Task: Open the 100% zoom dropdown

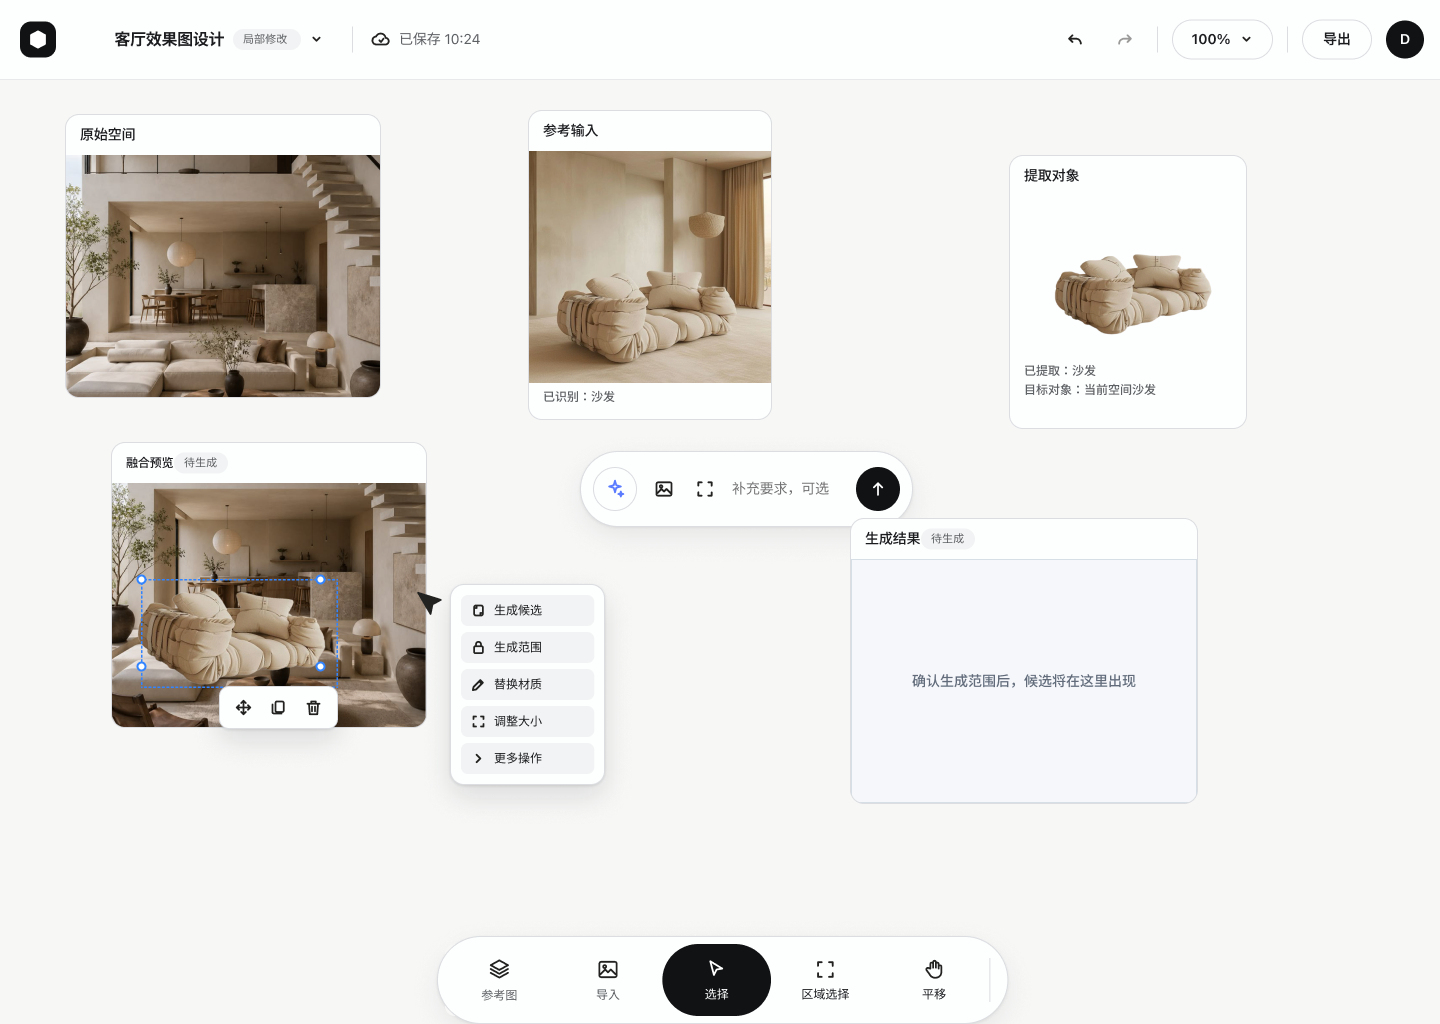Action: 1222,39
